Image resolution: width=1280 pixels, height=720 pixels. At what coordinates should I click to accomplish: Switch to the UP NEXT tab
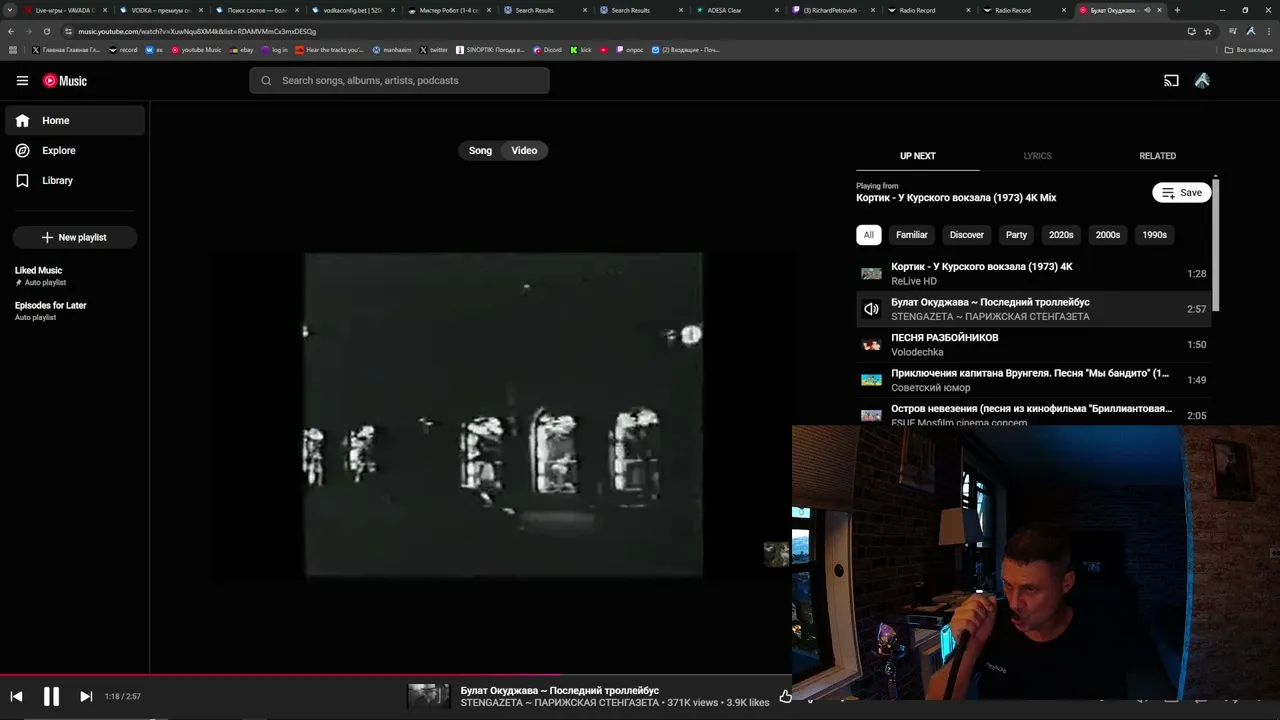(917, 156)
